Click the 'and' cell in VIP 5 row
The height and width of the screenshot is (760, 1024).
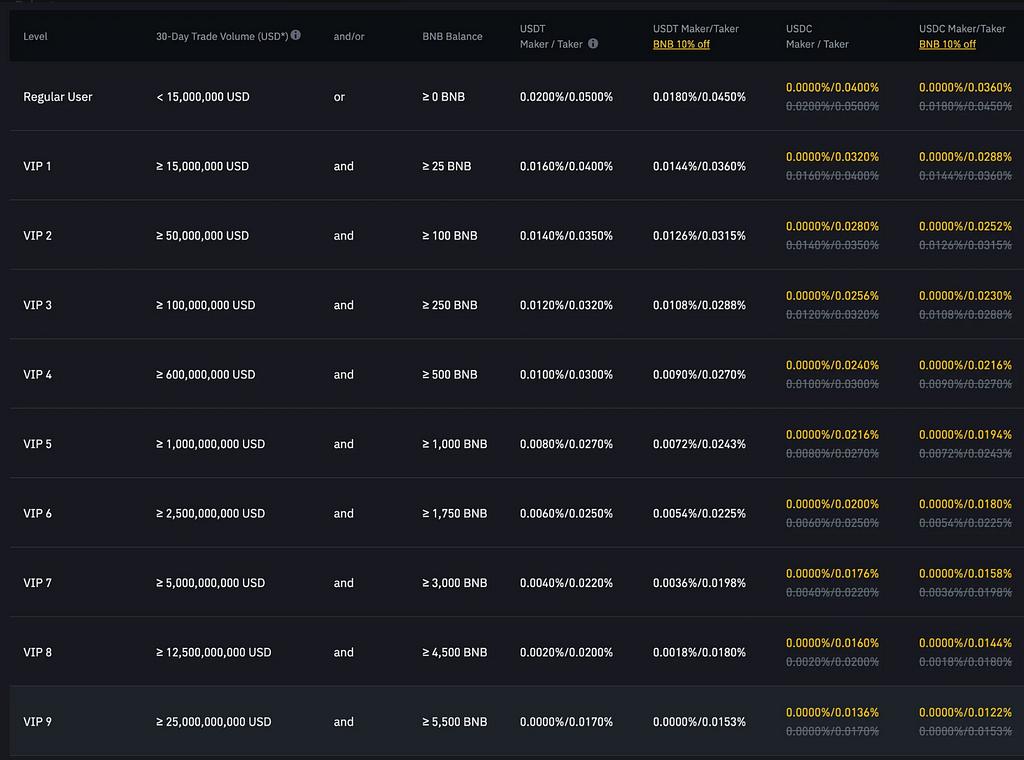point(344,444)
